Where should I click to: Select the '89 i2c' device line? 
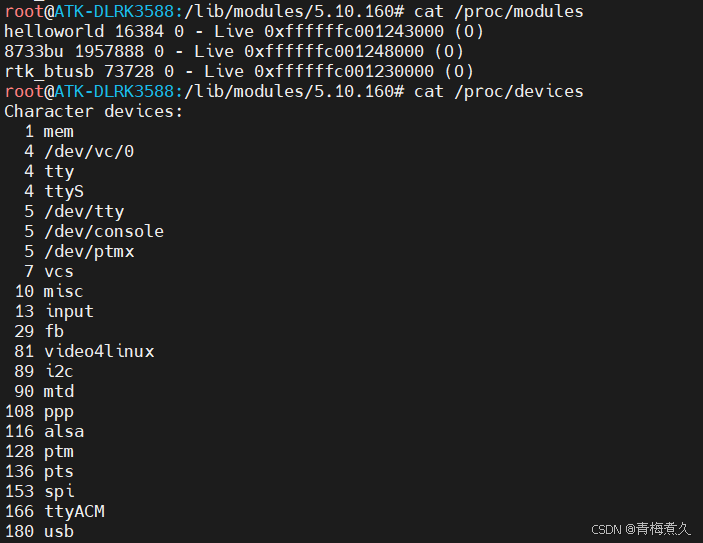coord(43,371)
